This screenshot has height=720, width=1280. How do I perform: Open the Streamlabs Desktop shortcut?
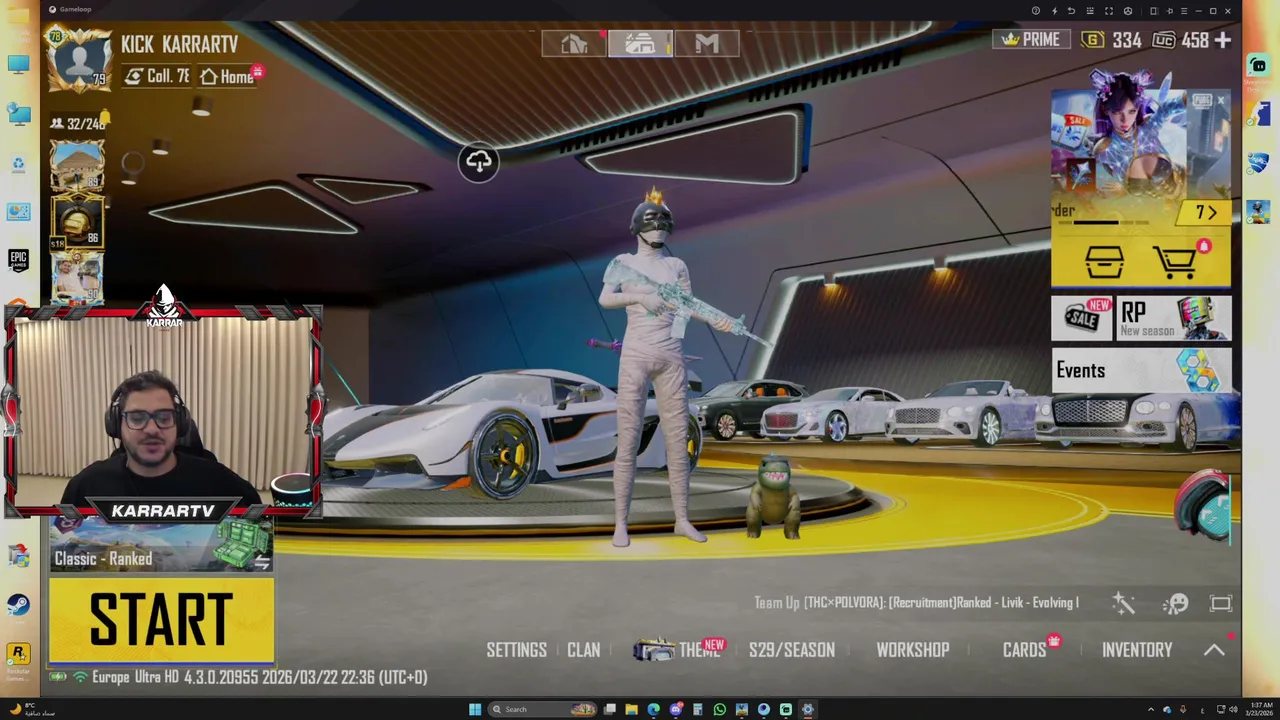click(1258, 66)
